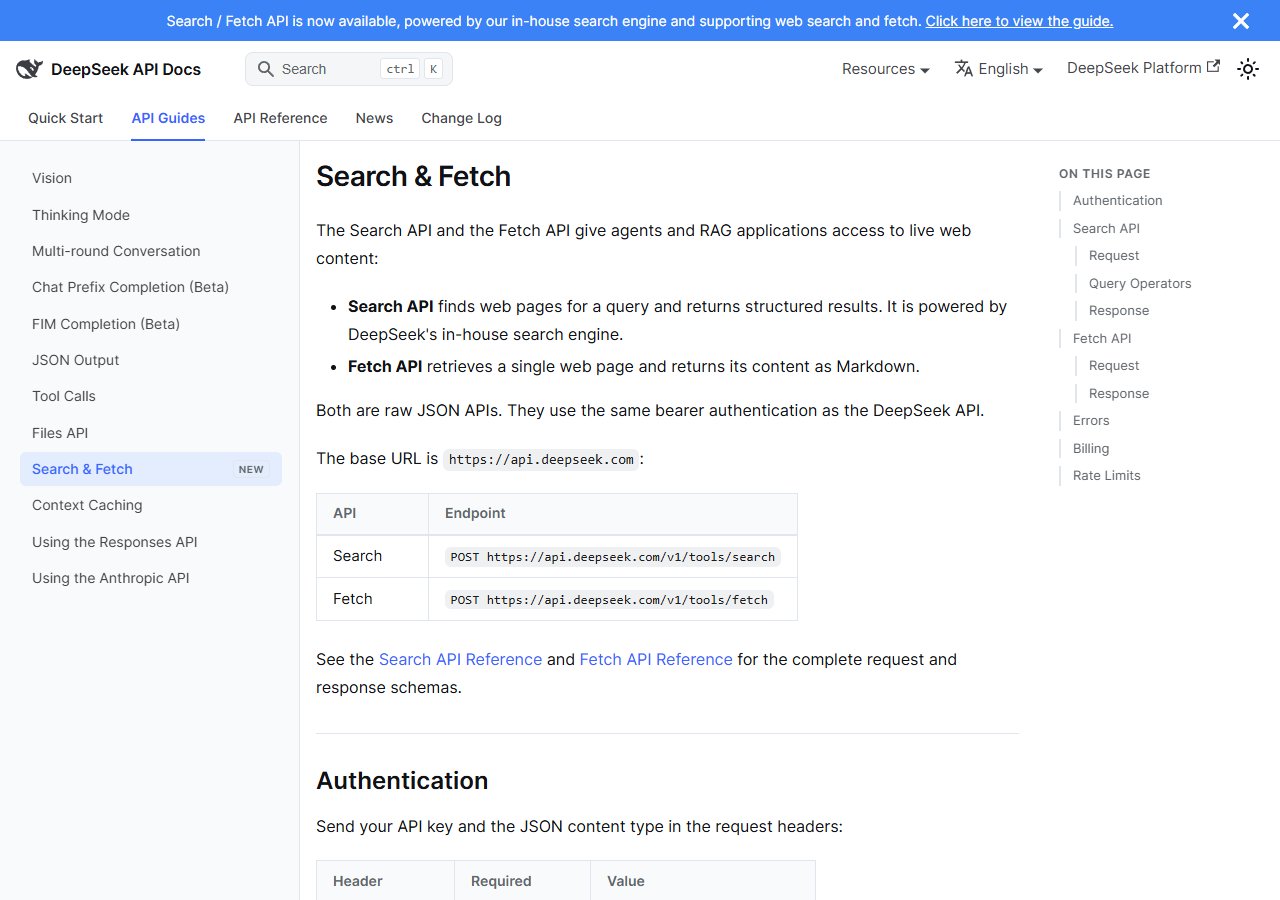Open Tool Calls in the sidebar
Viewport: 1280px width, 900px height.
point(151,396)
